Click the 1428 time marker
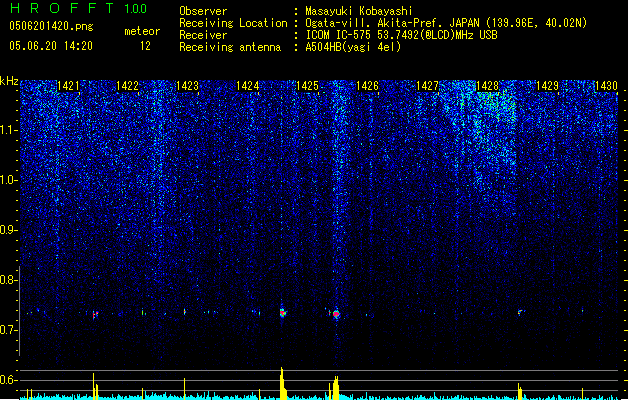Viewport: 629px width, 400px height. pyautogui.click(x=487, y=86)
